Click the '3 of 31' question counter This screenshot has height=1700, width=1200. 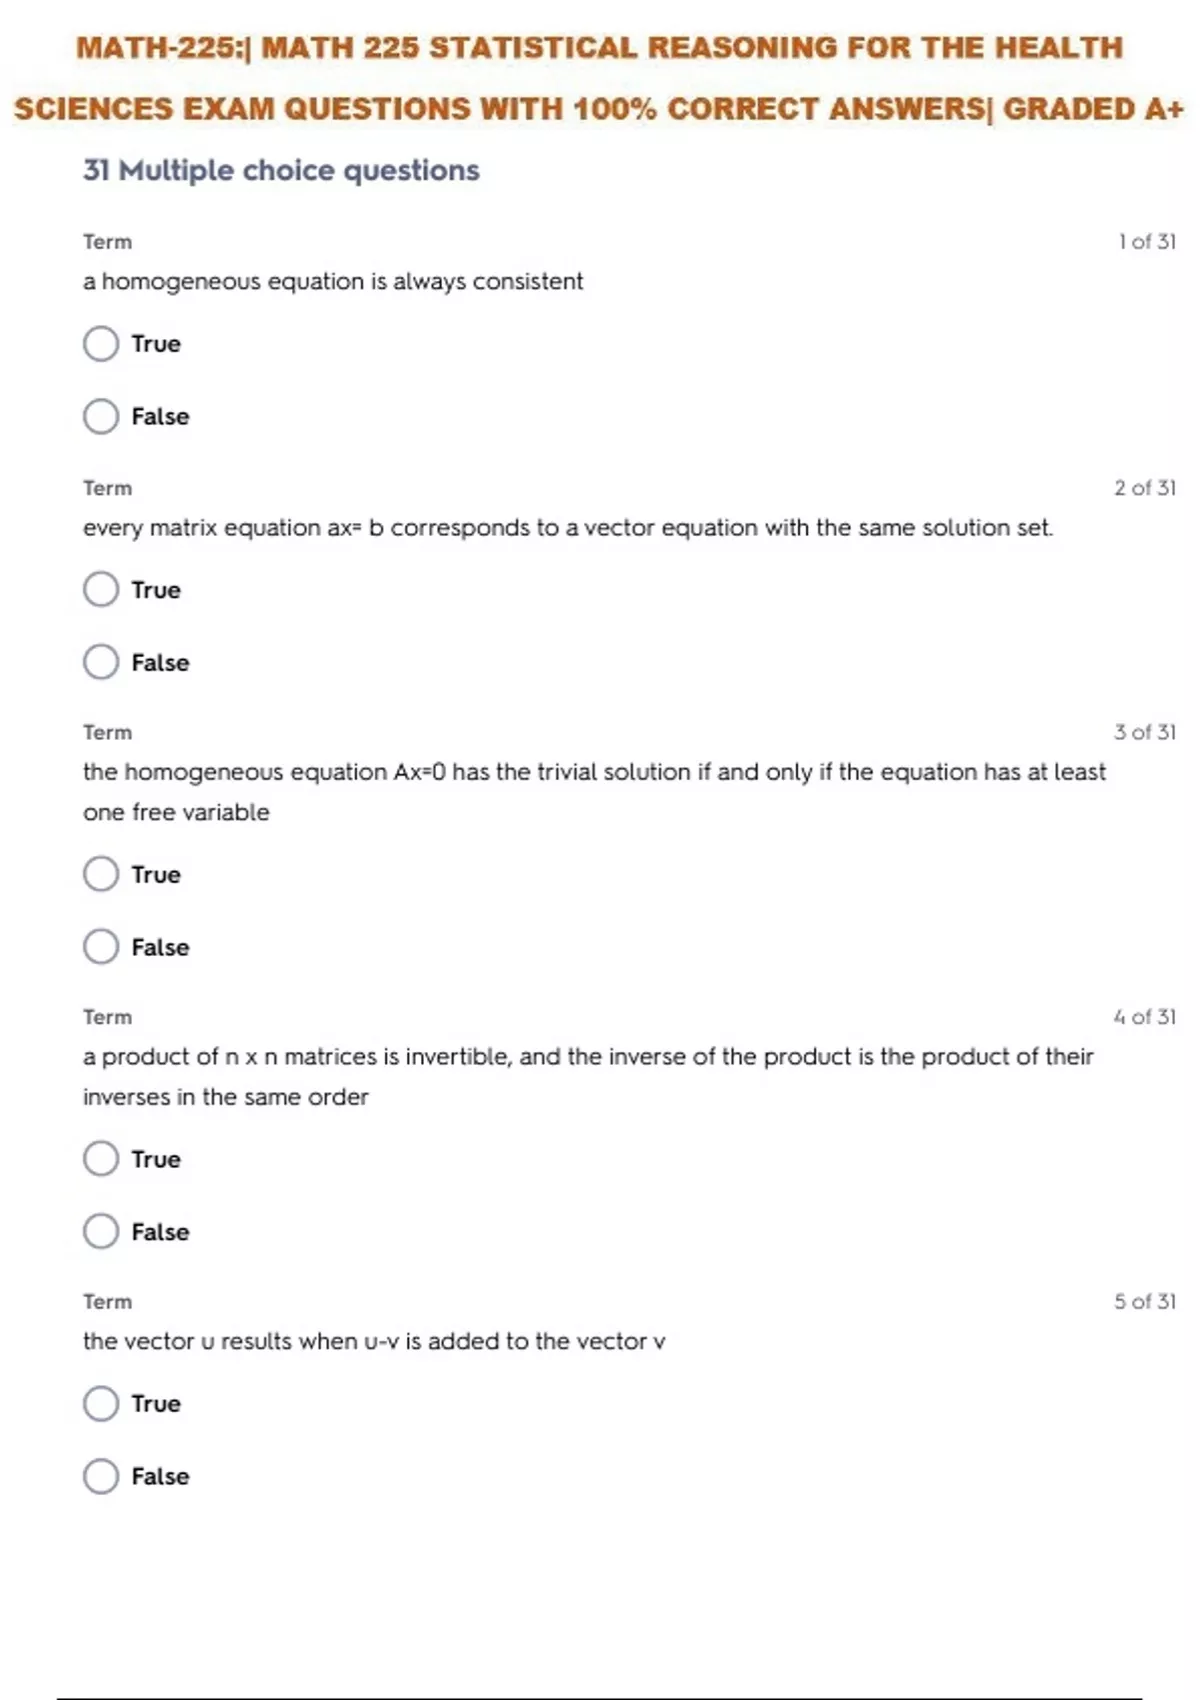[1145, 732]
